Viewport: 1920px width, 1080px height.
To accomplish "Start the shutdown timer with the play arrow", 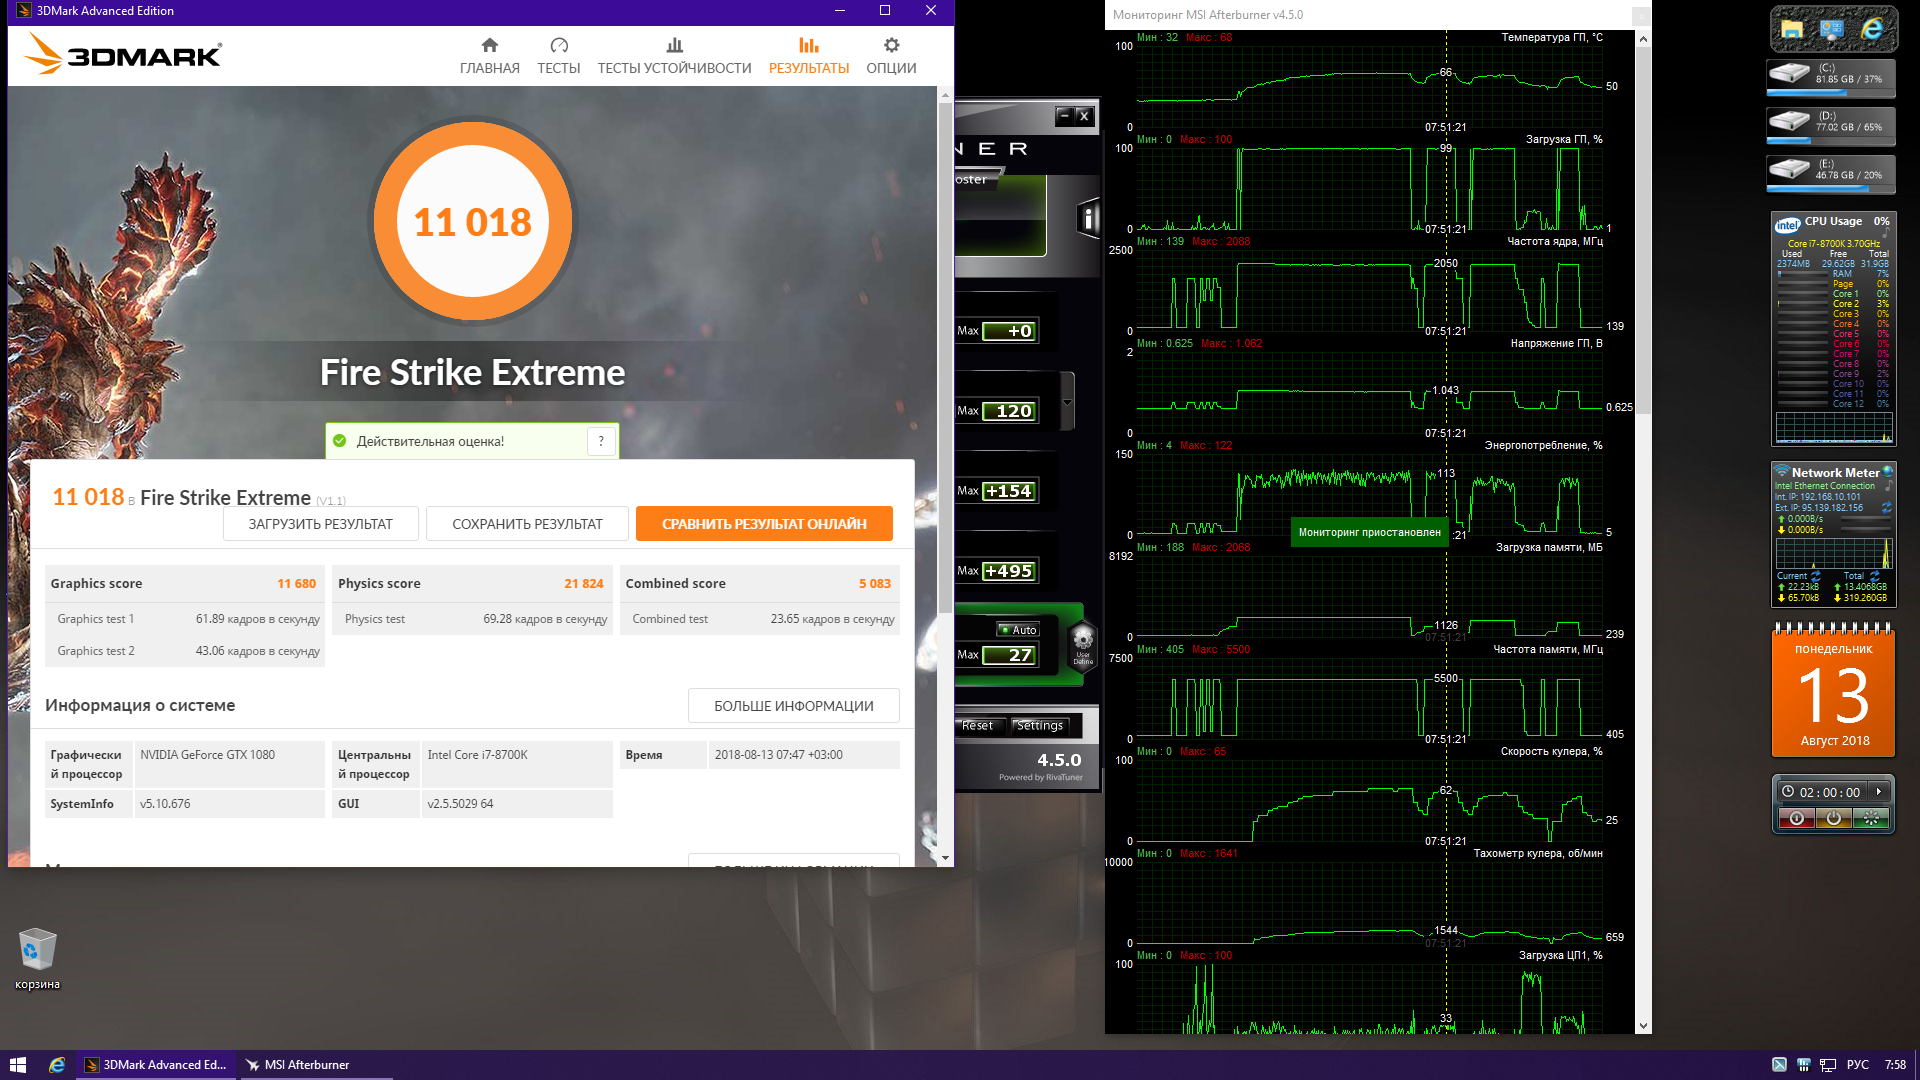I will click(x=1879, y=792).
